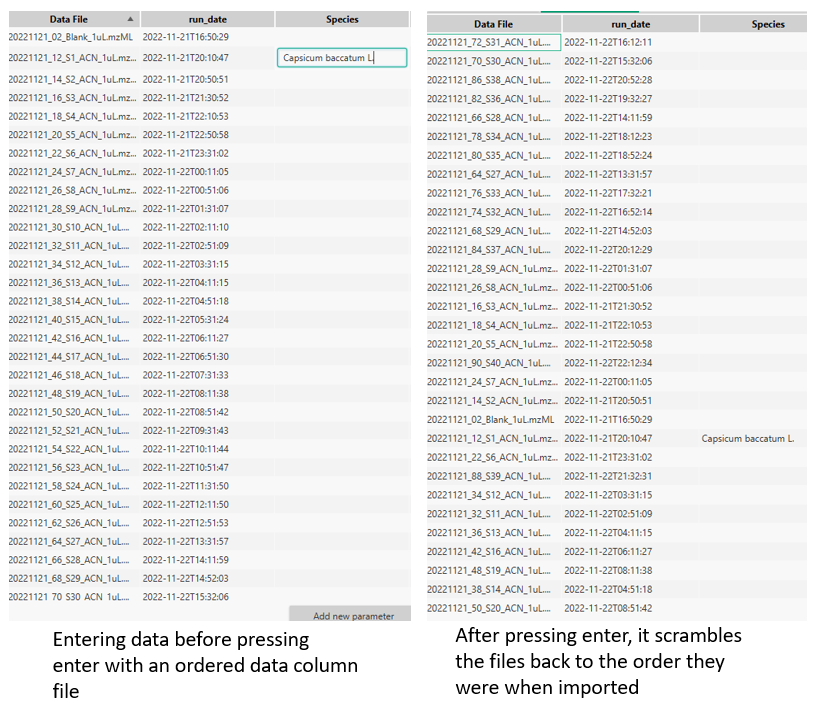Click the Species header of the left table
Viewport: 822px width, 711px height.
(343, 18)
